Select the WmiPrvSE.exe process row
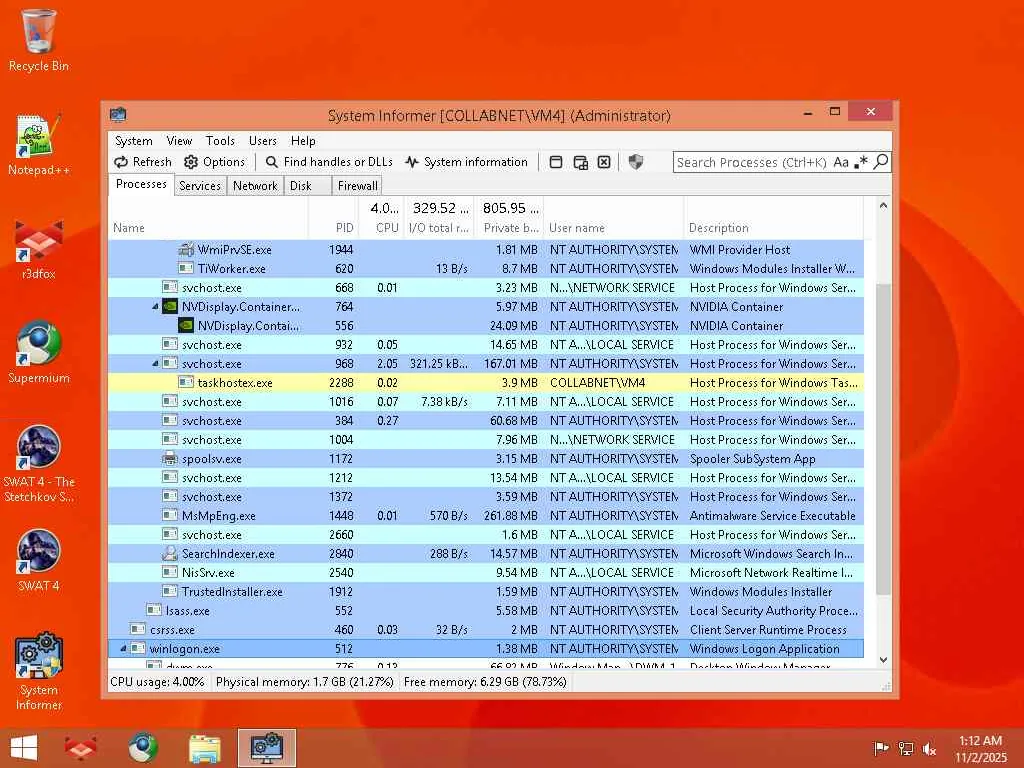Image resolution: width=1024 pixels, height=768 pixels. [x=486, y=249]
